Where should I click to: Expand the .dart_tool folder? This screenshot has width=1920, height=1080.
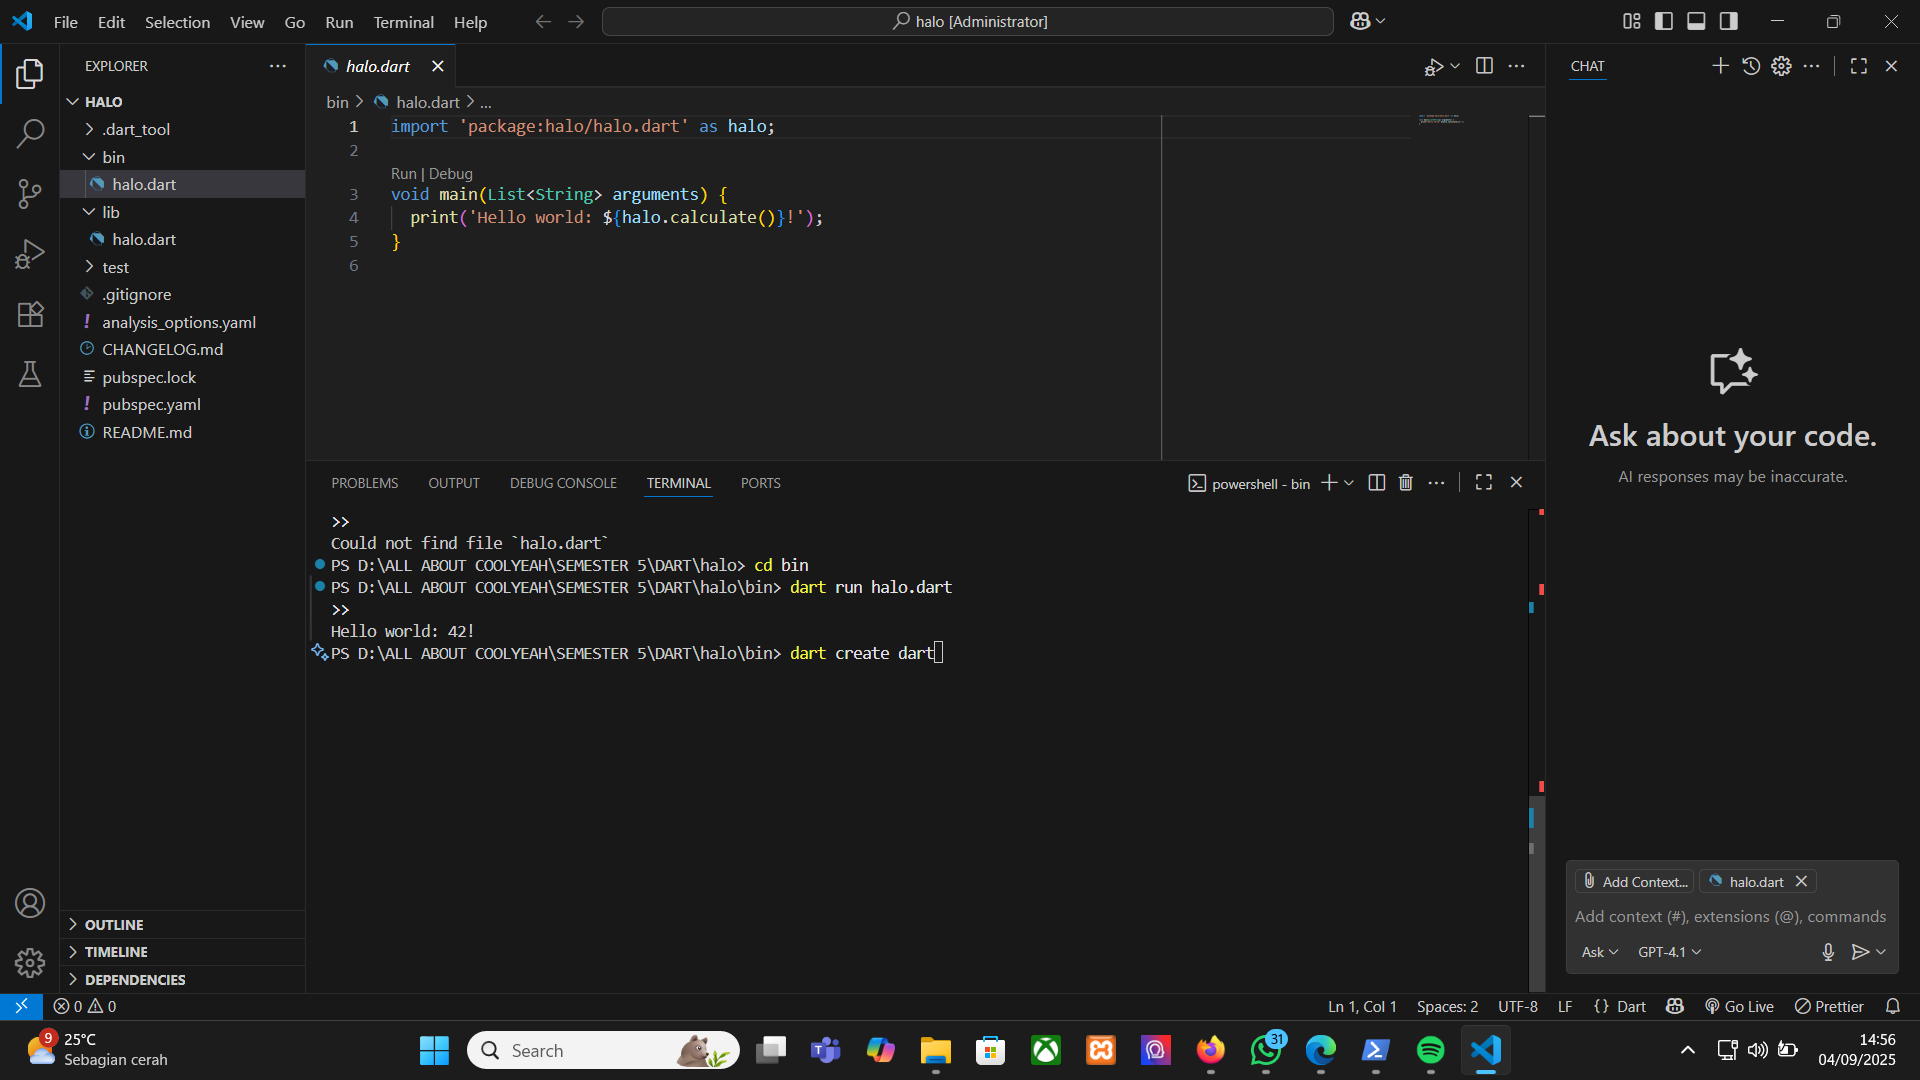pos(136,129)
